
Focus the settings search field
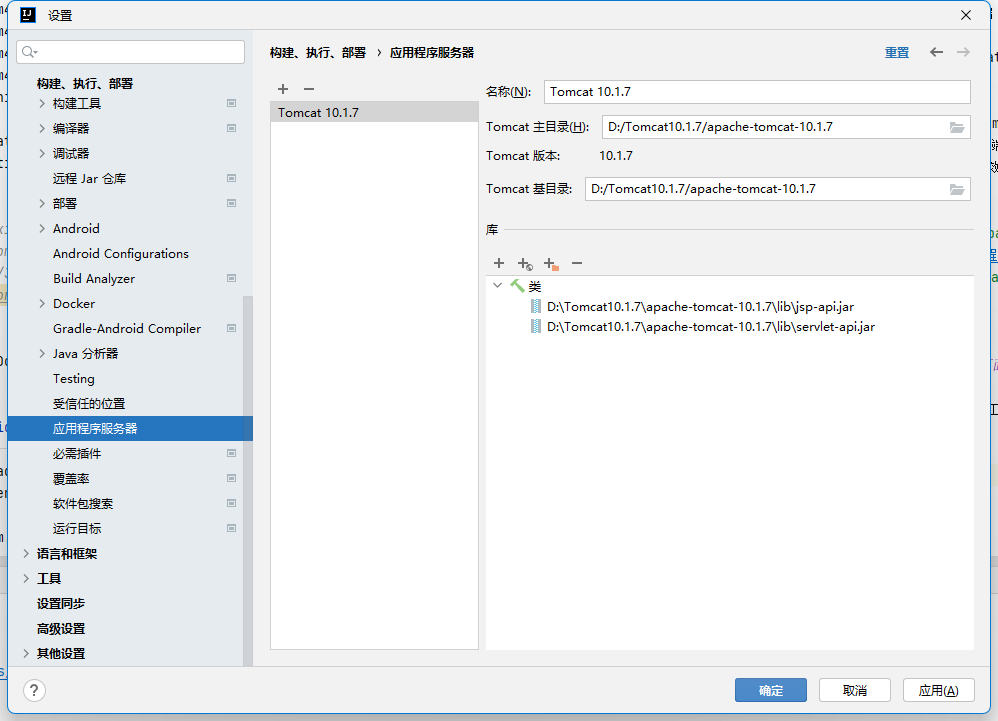[x=130, y=52]
